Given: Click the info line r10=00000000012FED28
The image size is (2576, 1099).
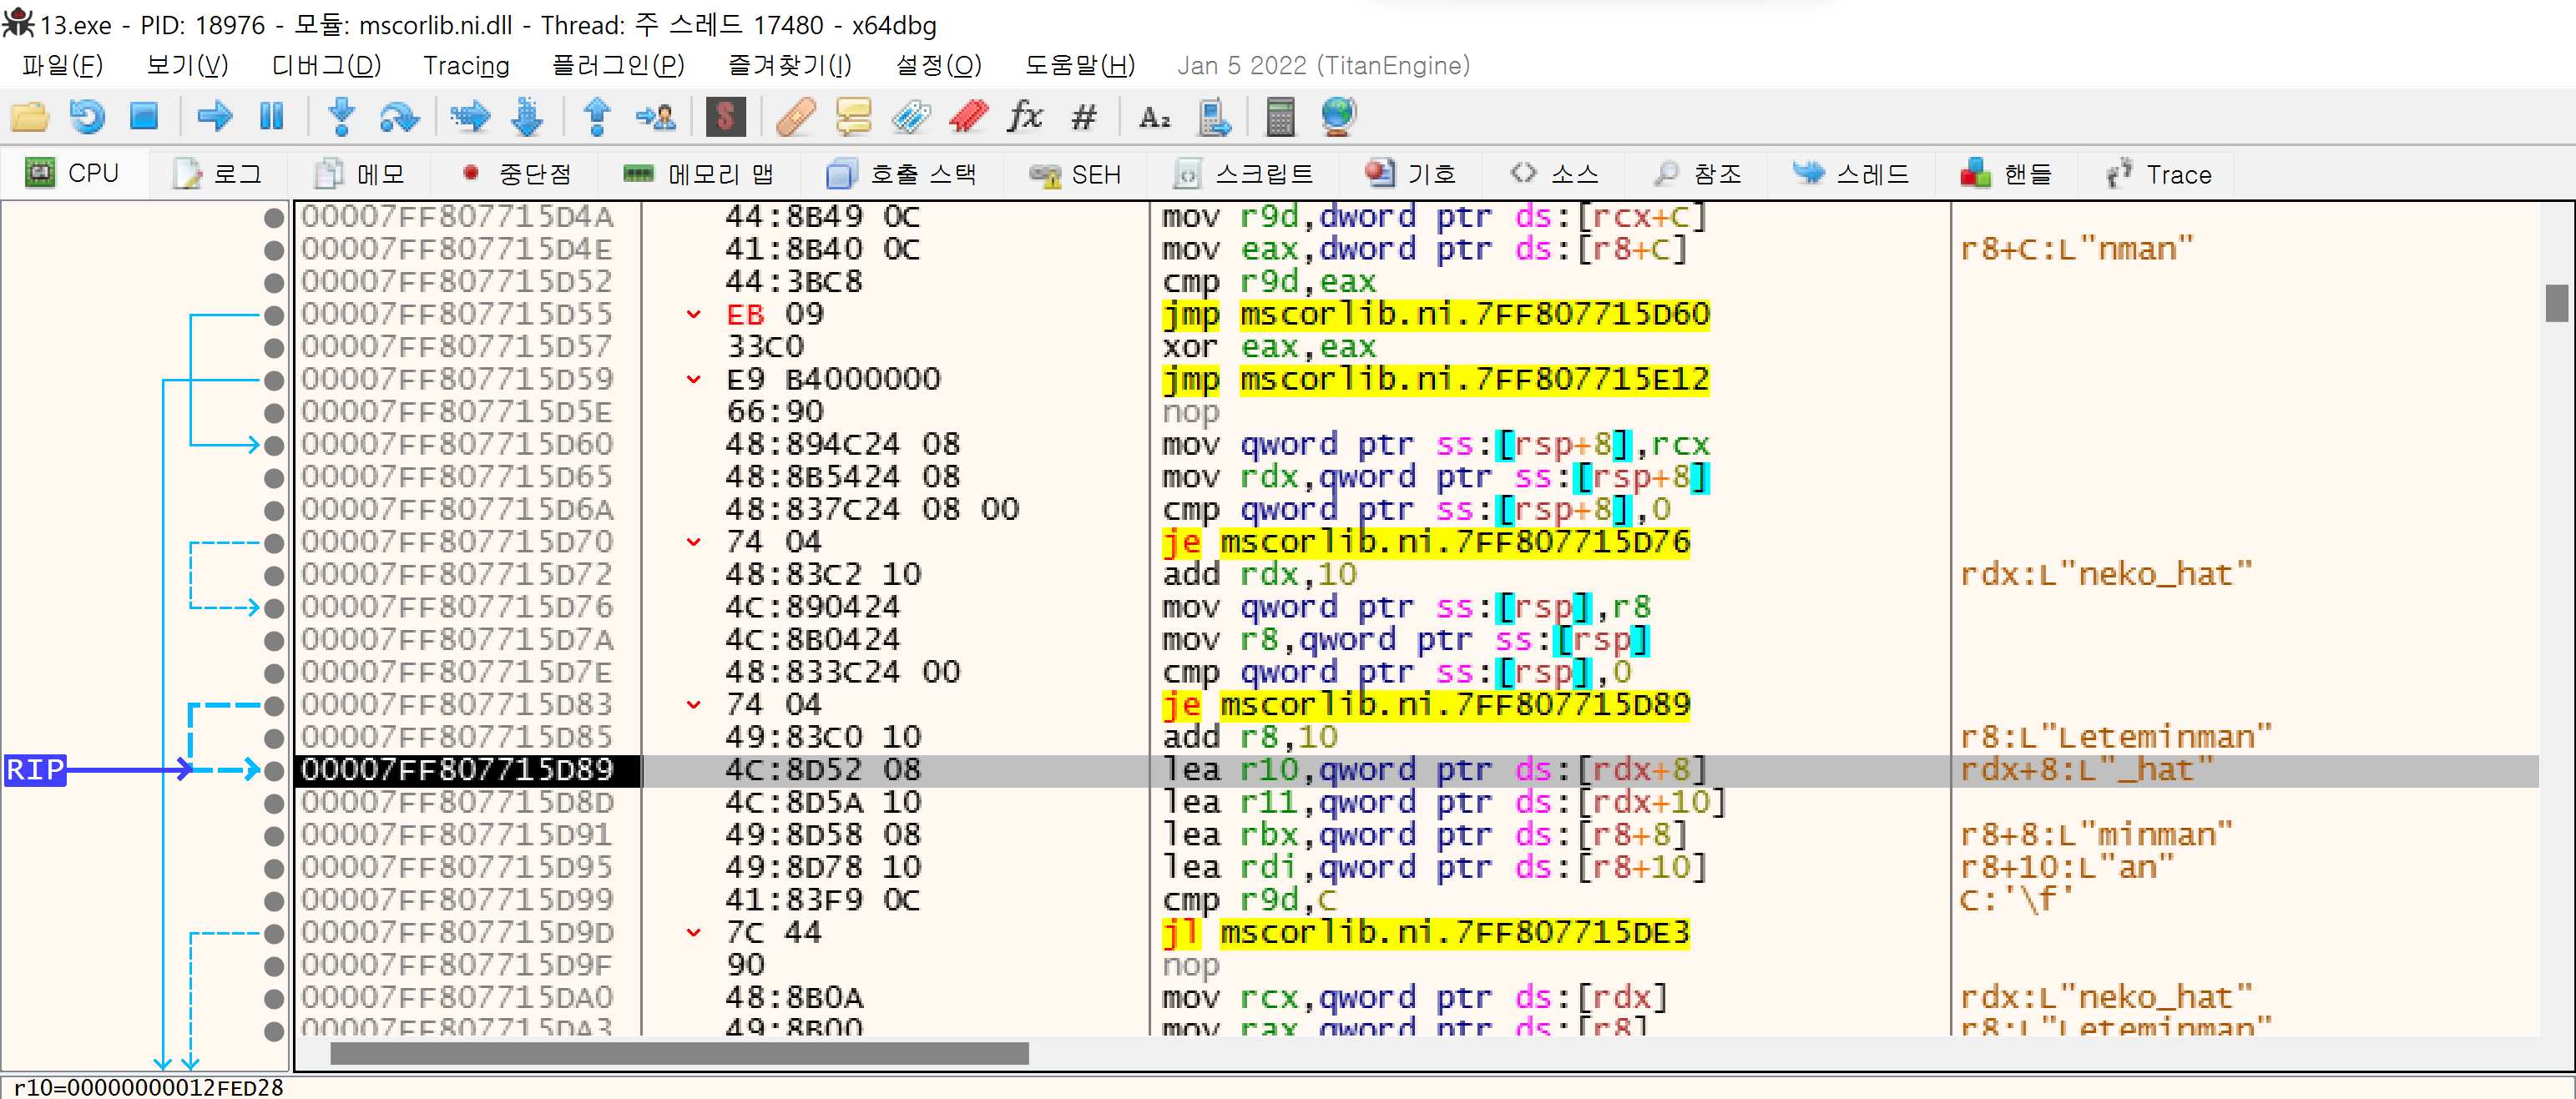Looking at the screenshot, I should [150, 1087].
